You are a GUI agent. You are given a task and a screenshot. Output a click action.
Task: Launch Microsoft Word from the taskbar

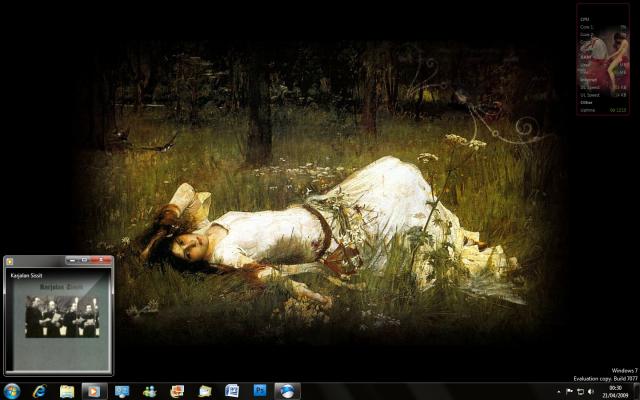click(232, 391)
